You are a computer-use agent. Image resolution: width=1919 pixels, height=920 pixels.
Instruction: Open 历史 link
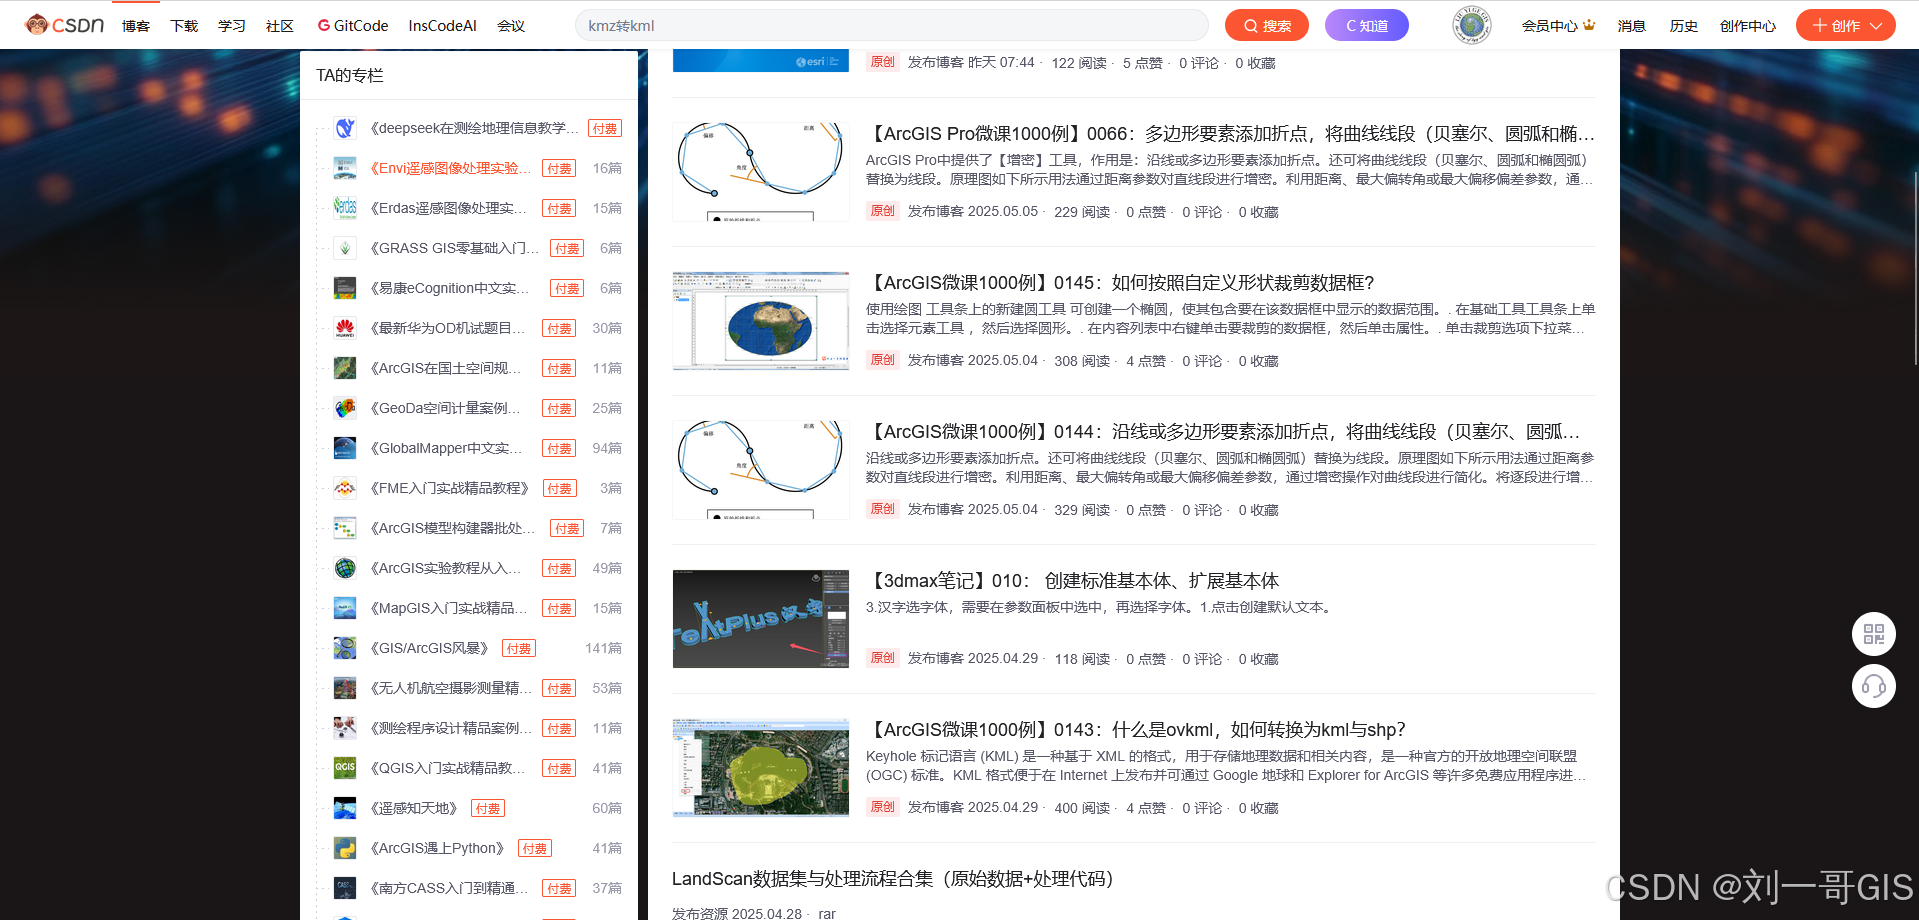1684,26
